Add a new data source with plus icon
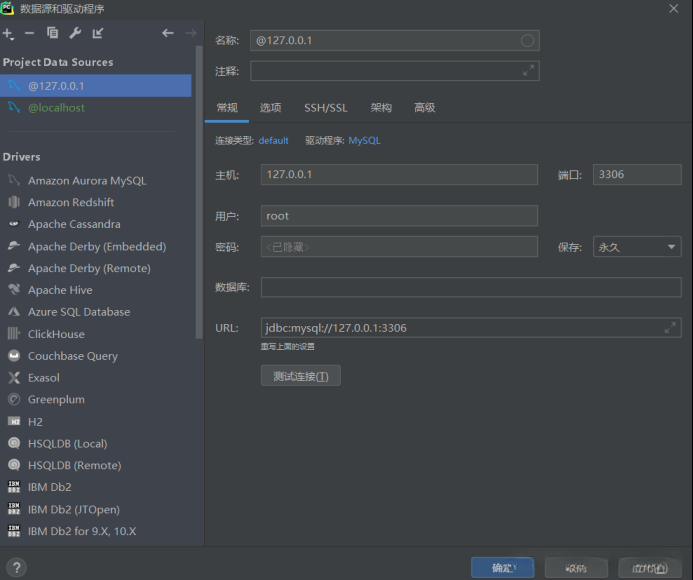The height and width of the screenshot is (580, 693). pos(8,34)
